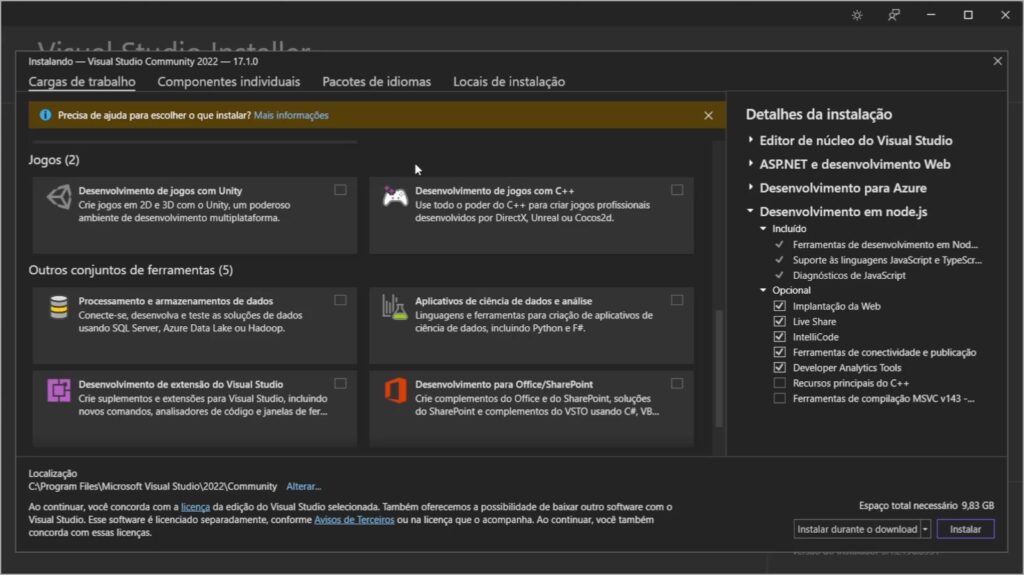This screenshot has width=1024, height=575.
Task: Open the Instalar durante o download dropdown arrow
Action: point(925,529)
